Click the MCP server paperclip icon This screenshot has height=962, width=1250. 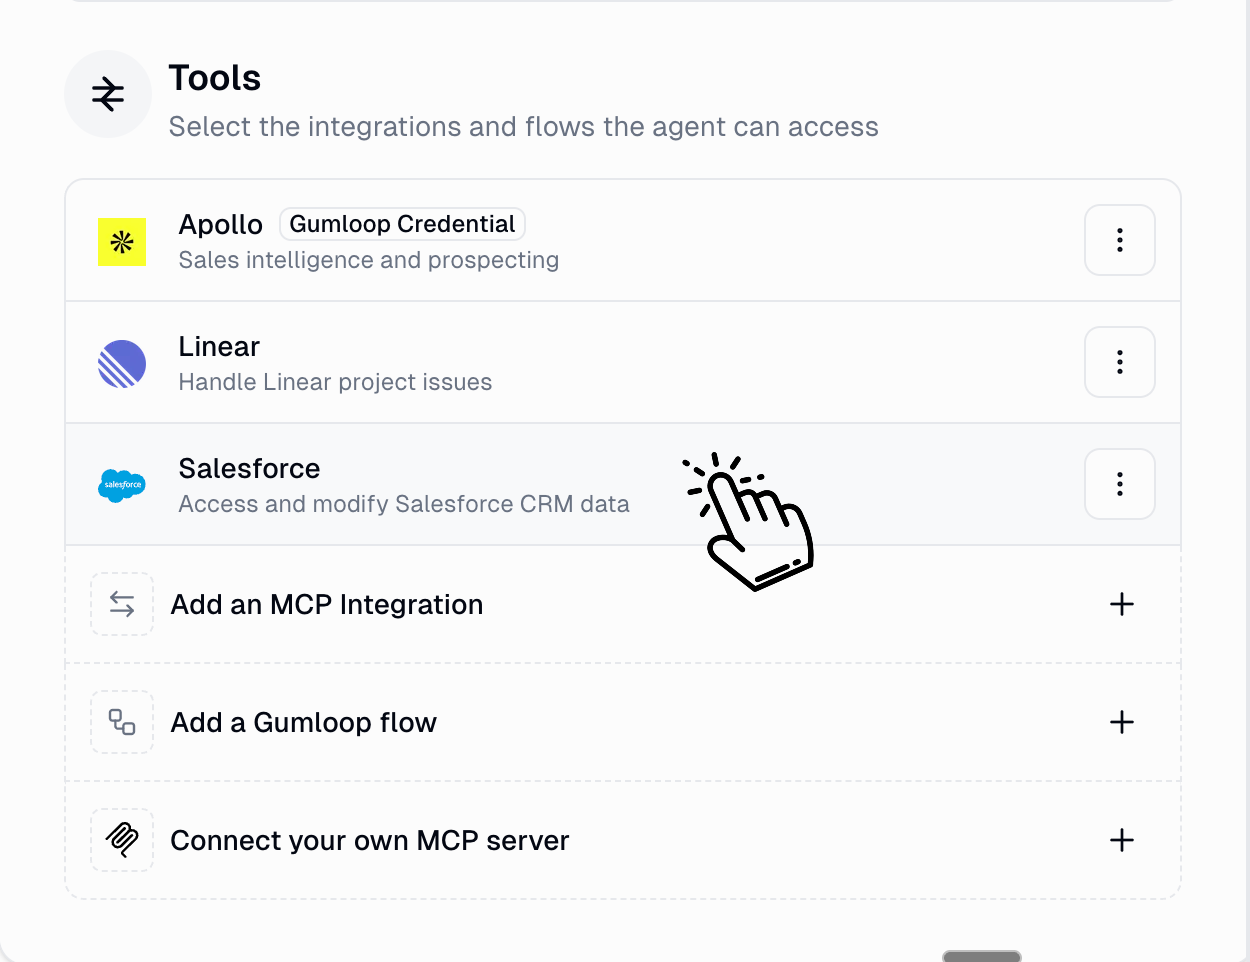(x=122, y=840)
